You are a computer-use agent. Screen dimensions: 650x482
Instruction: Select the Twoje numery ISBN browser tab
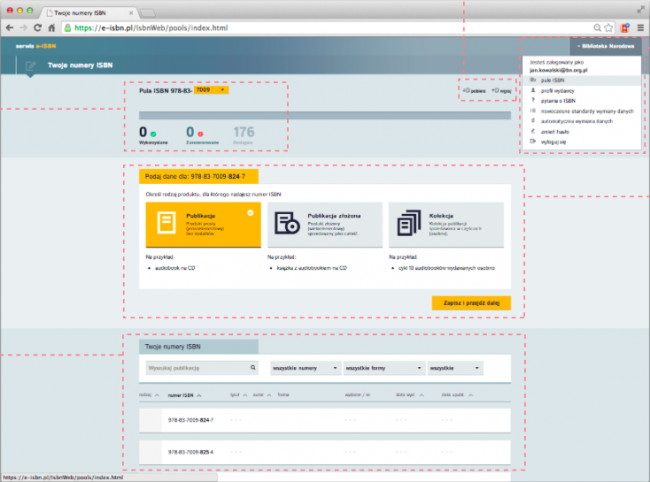[x=88, y=13]
